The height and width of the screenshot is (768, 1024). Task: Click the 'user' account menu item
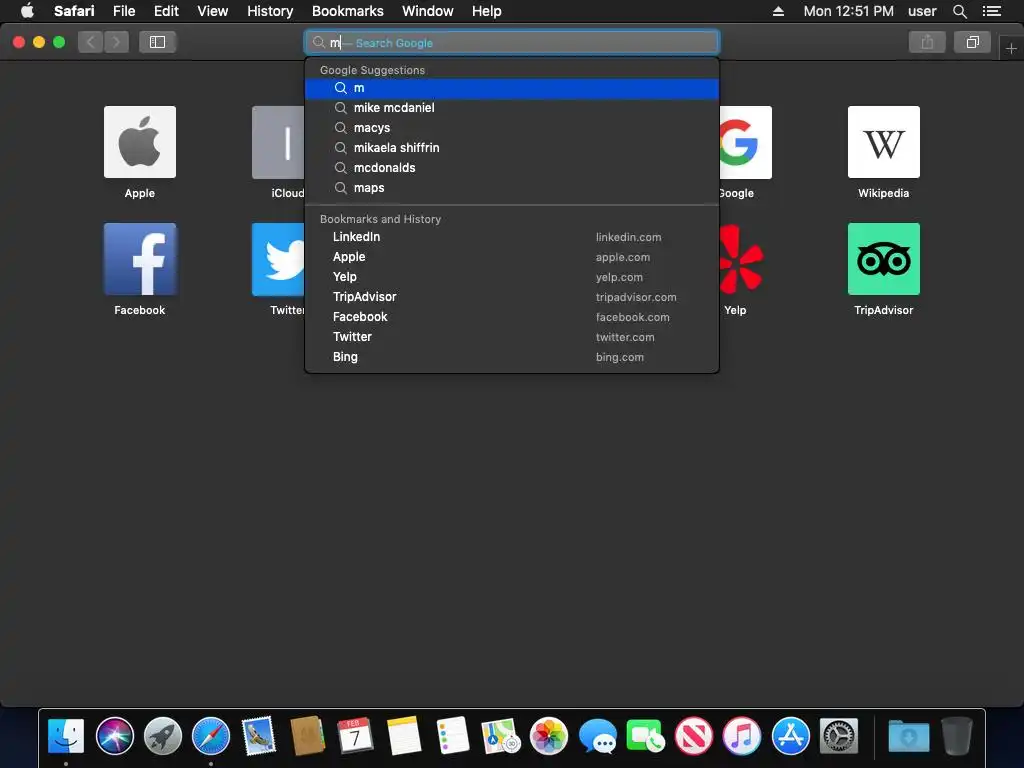922,11
